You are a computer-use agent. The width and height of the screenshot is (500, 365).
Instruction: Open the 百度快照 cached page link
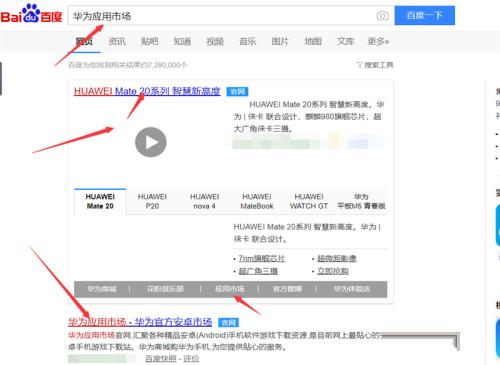[161, 359]
